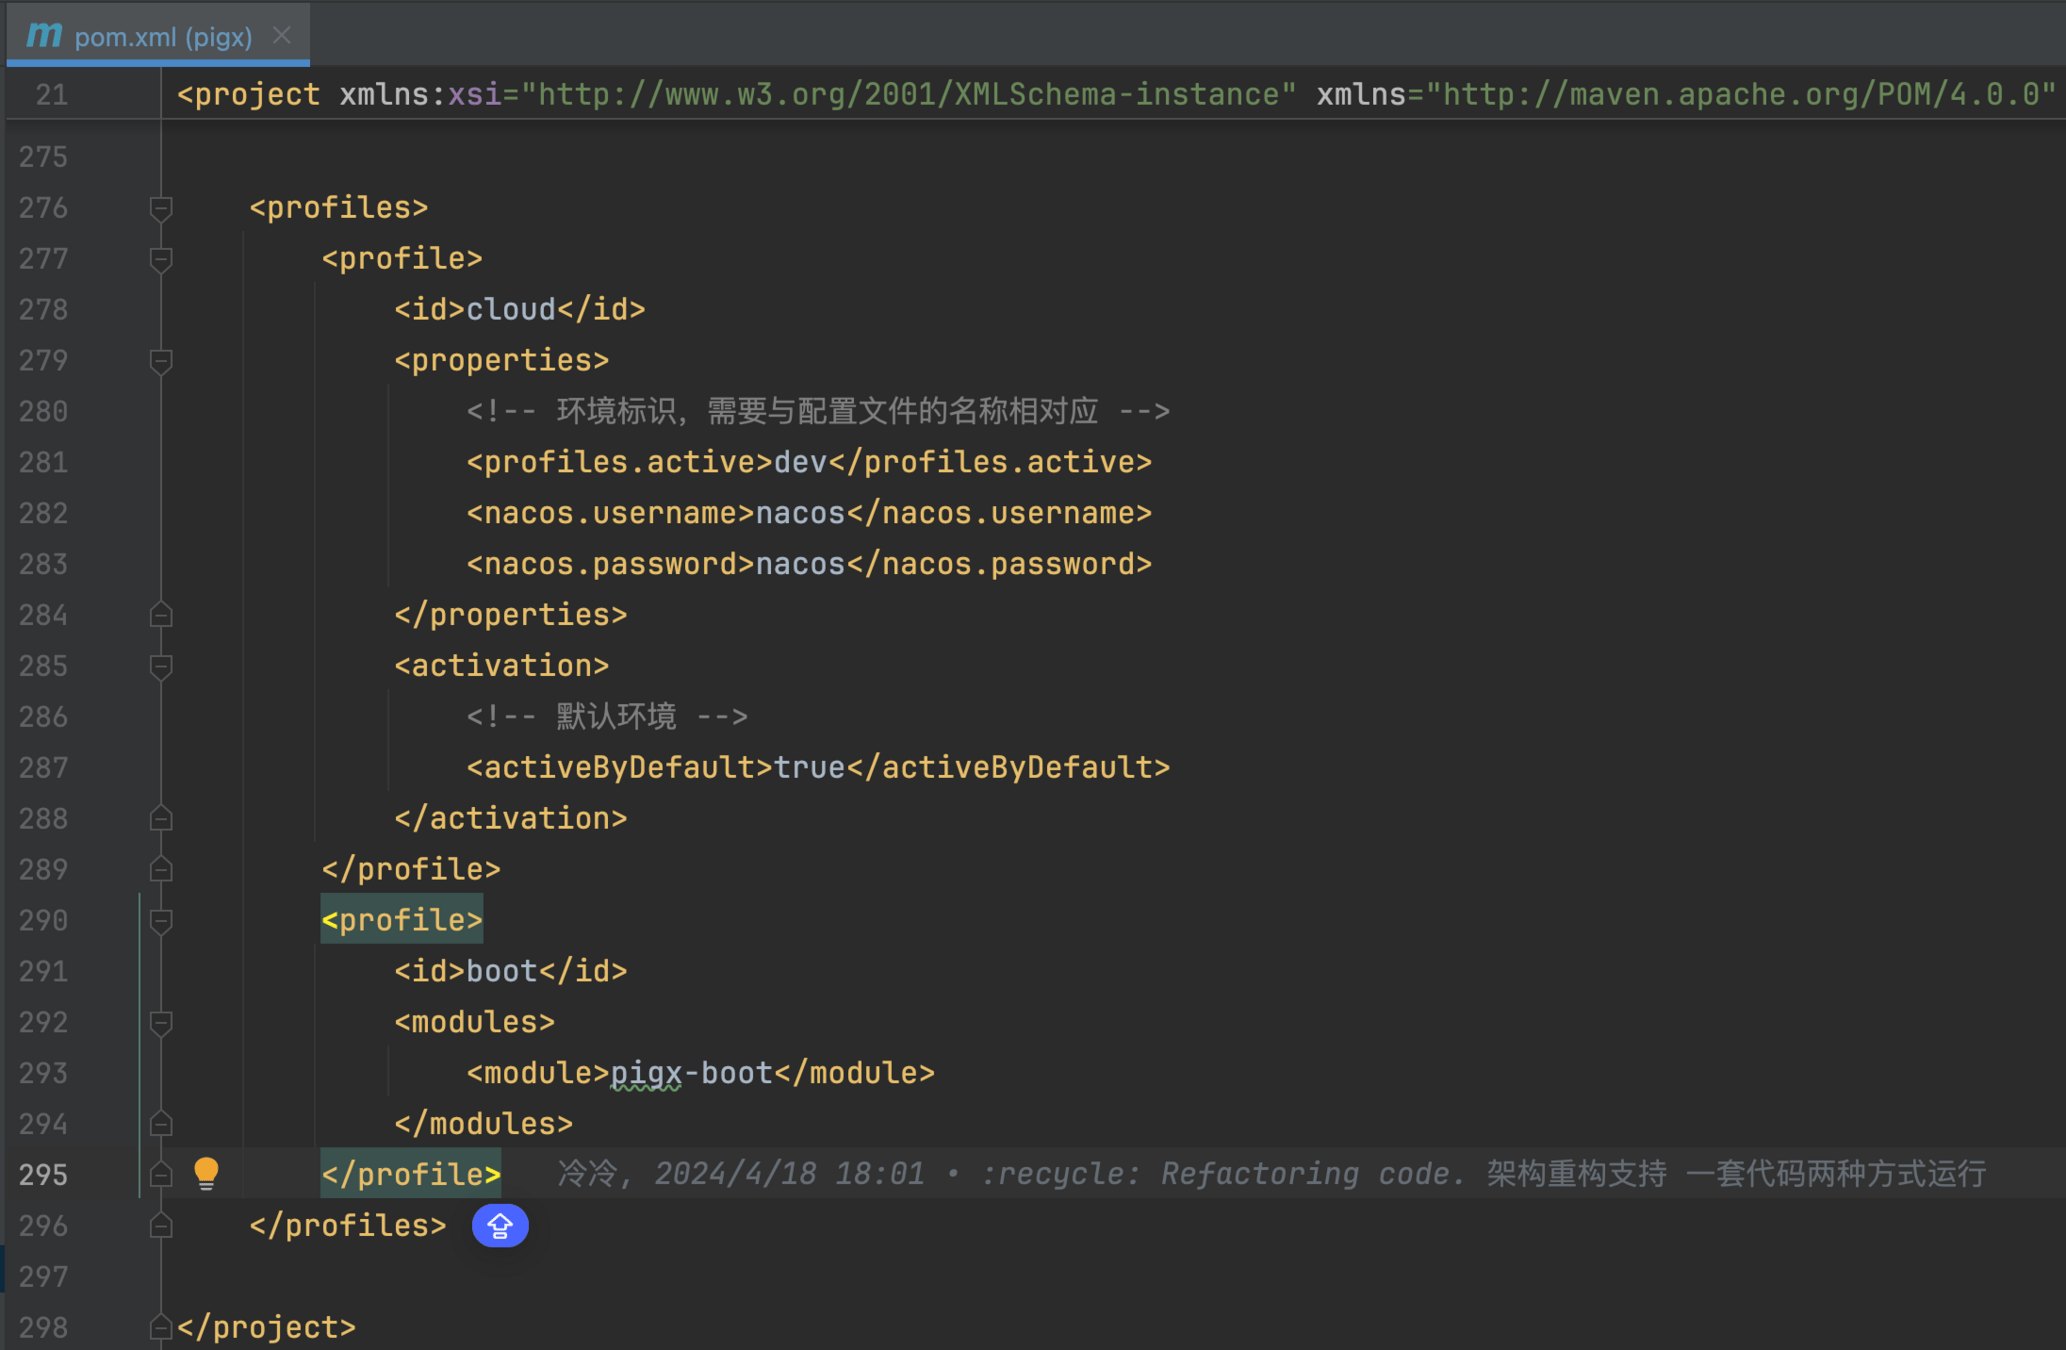
Task: Collapse the boot profile at line 290
Action: pos(160,921)
